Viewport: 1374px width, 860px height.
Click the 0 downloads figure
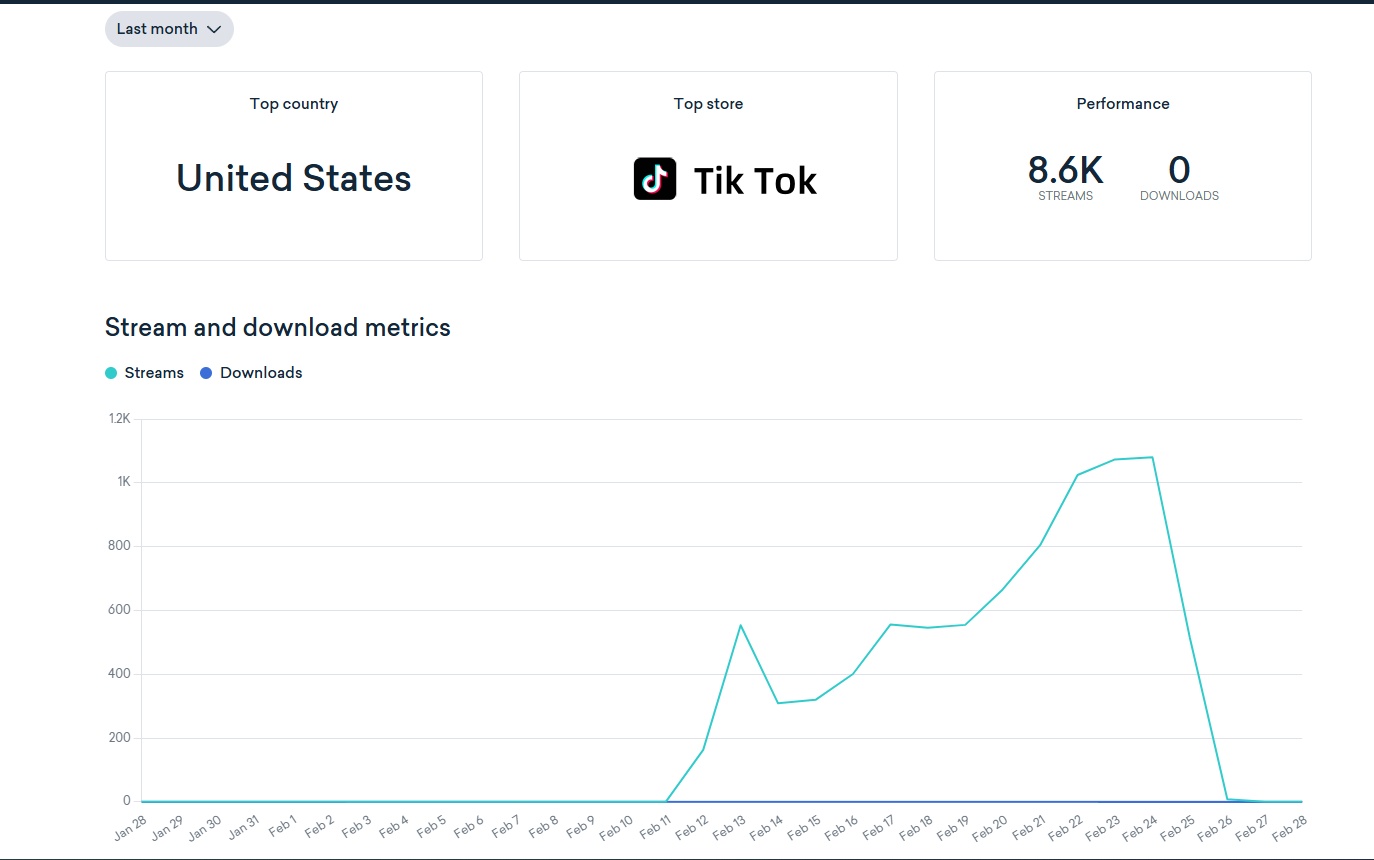[1179, 171]
